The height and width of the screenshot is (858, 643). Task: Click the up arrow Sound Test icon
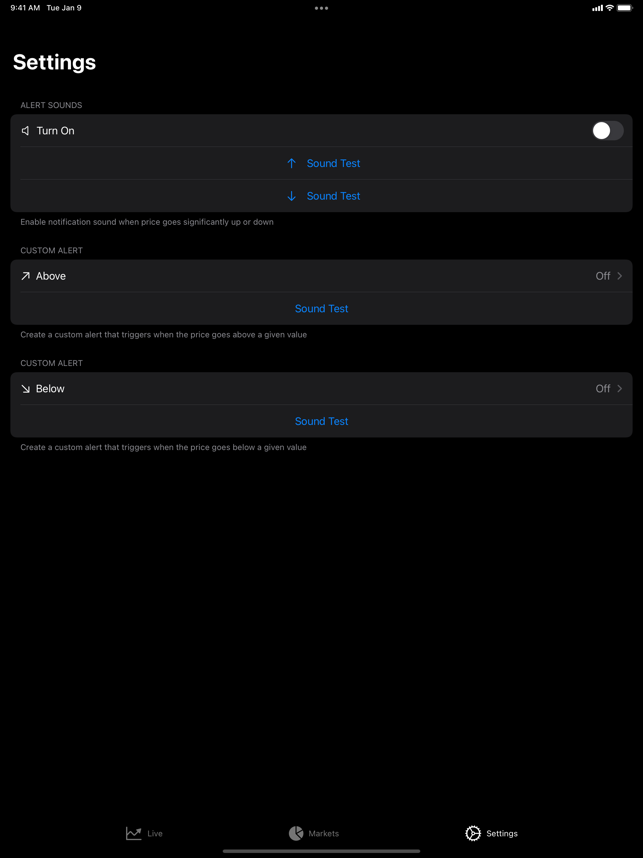pyautogui.click(x=292, y=163)
